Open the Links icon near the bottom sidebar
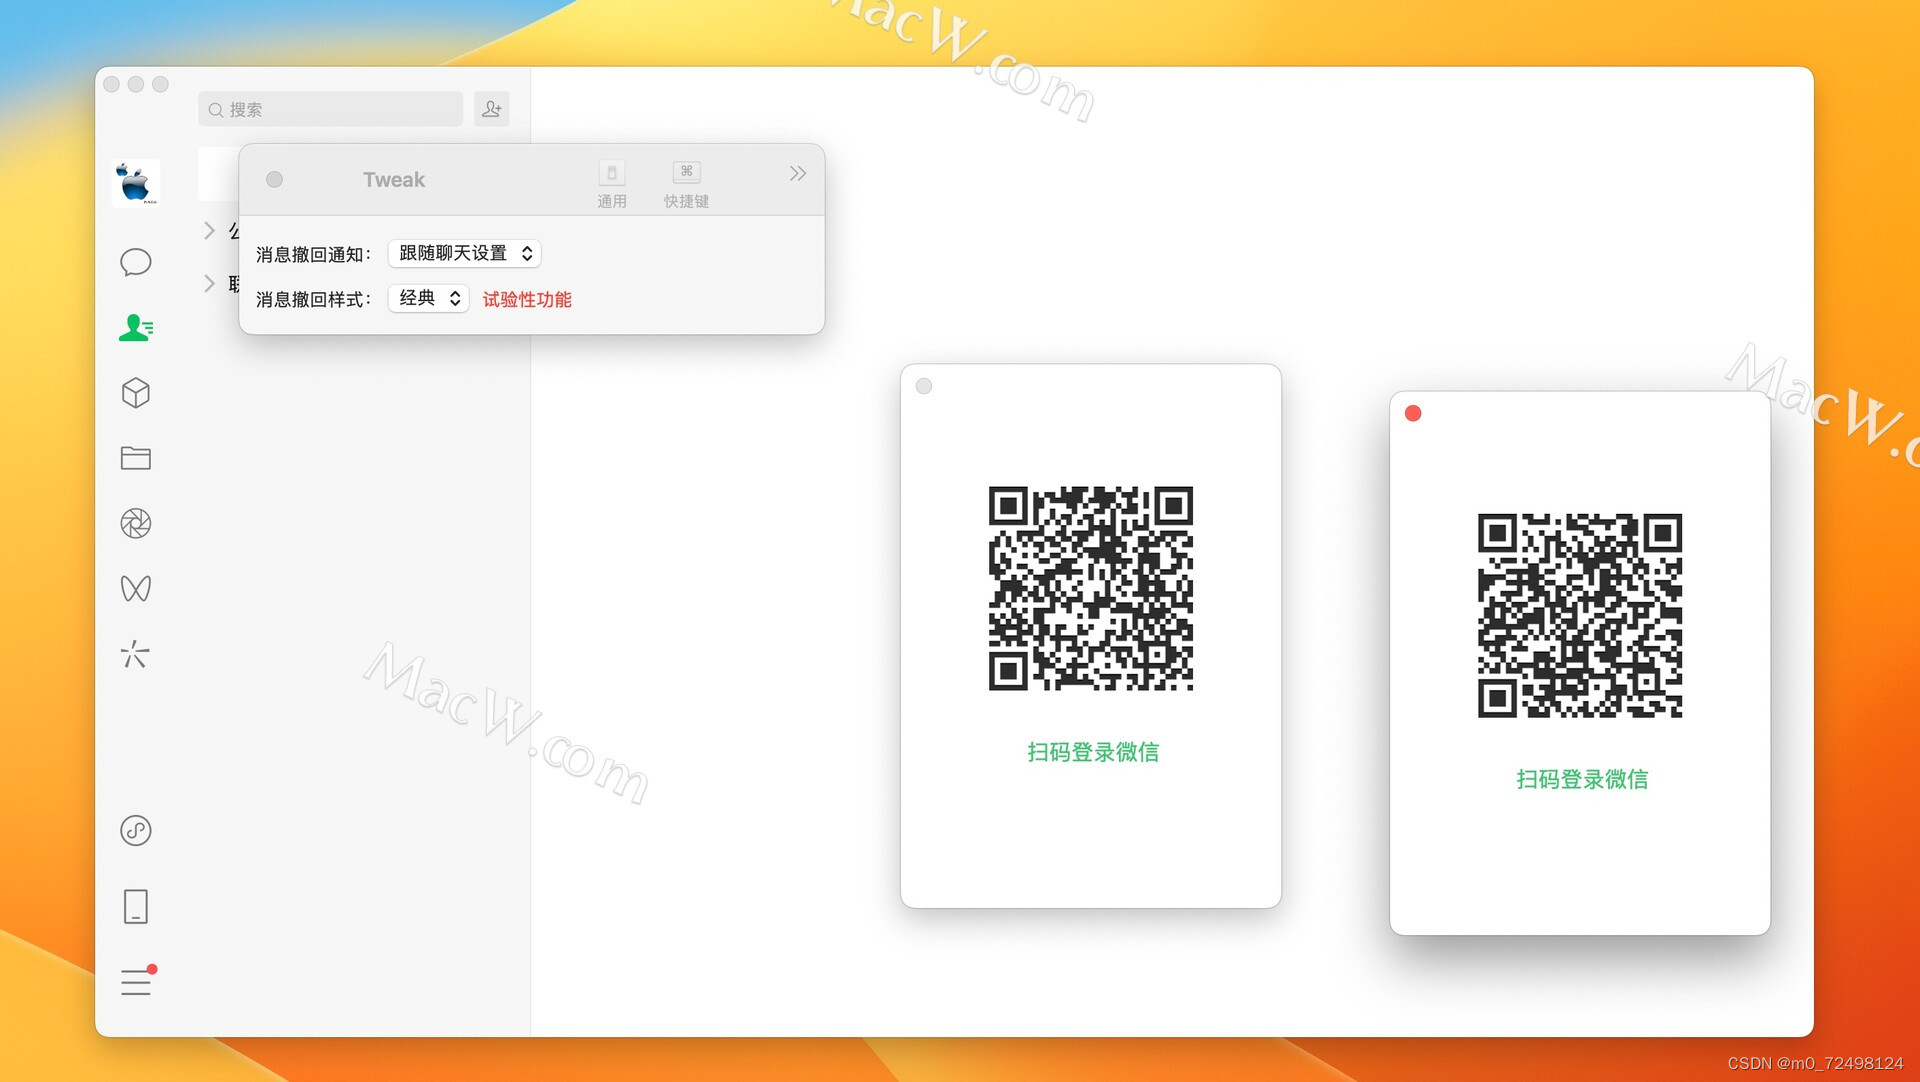The height and width of the screenshot is (1082, 1920). point(135,830)
